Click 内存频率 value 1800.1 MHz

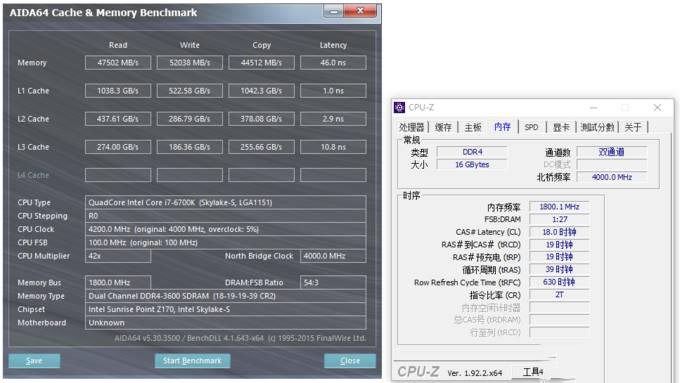[x=559, y=207]
